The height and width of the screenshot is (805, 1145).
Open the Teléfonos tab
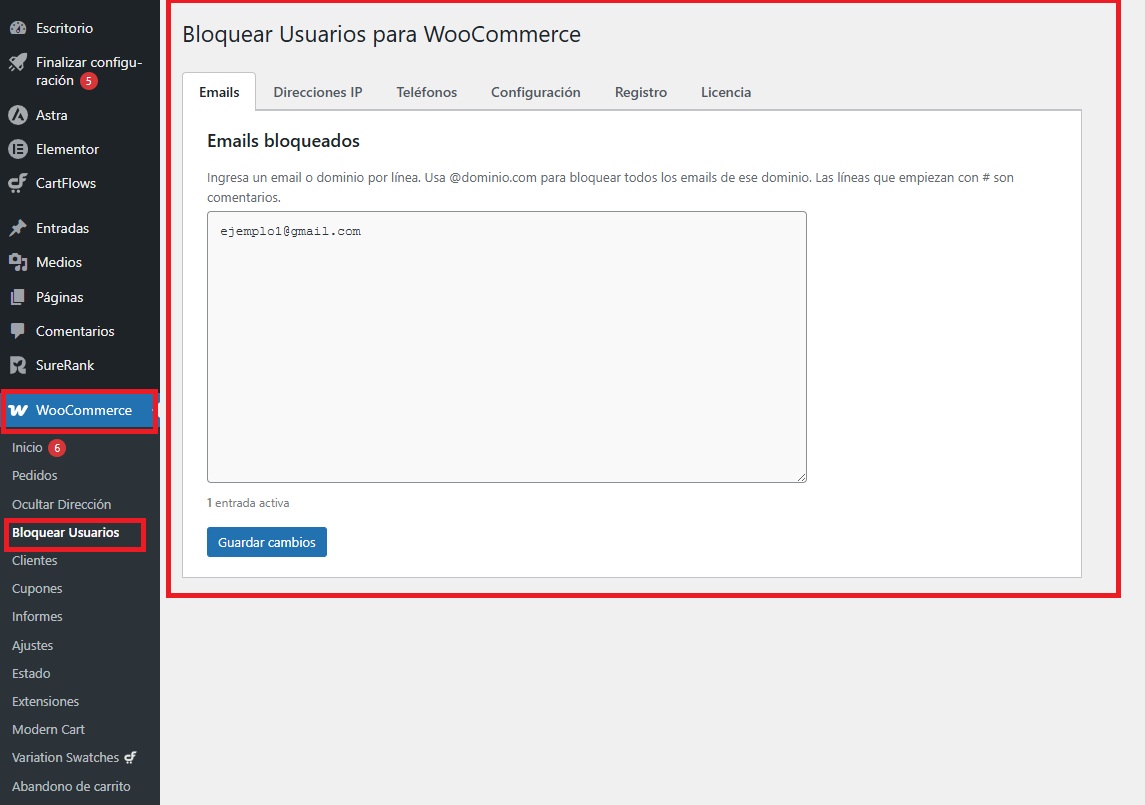click(x=426, y=92)
